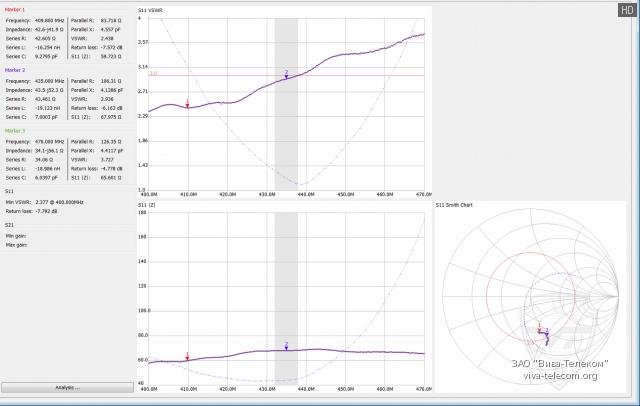Screen dimensions: 640x406
Task: Click the S11 Smith Chart title
Action: coord(456,204)
